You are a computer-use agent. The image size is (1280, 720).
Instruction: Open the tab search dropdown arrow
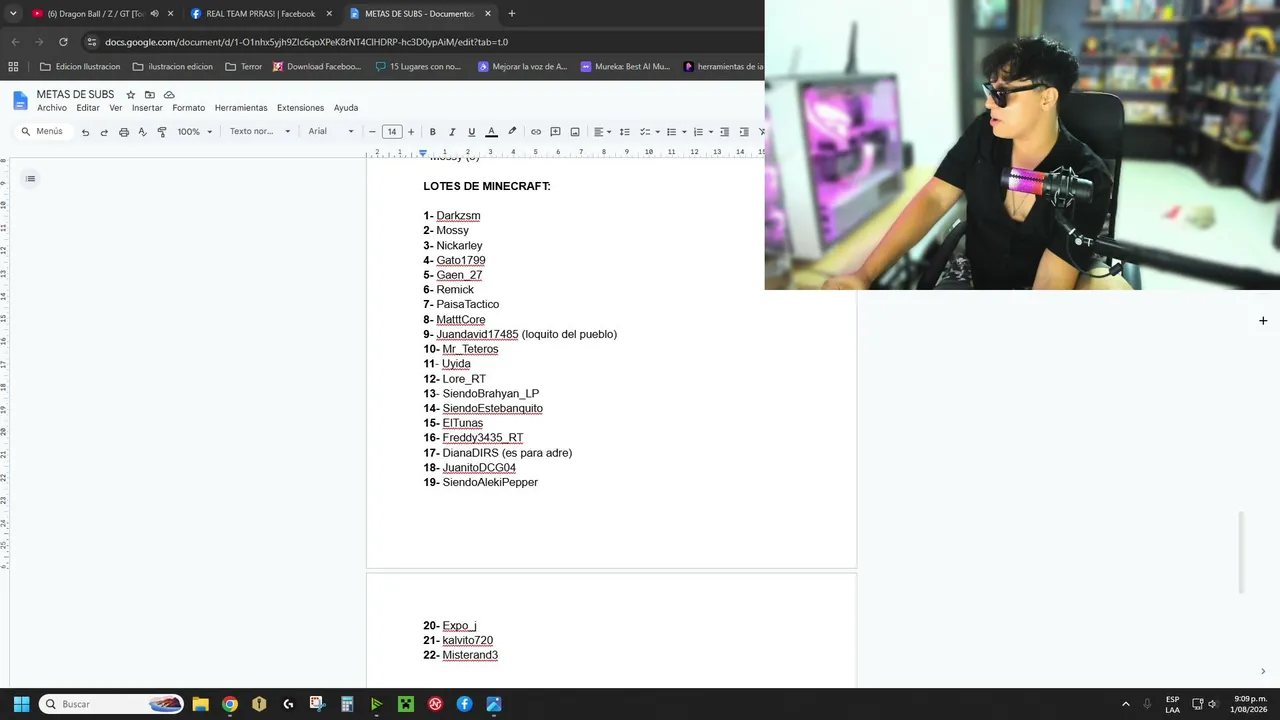tap(13, 14)
